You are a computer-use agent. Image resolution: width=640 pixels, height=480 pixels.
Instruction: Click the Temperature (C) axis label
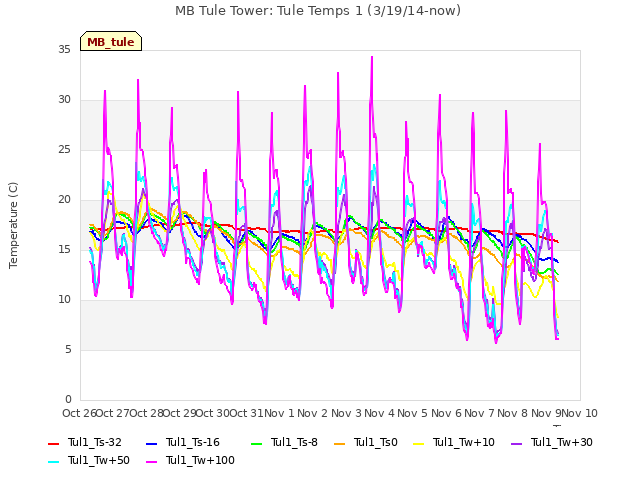pyautogui.click(x=13, y=225)
